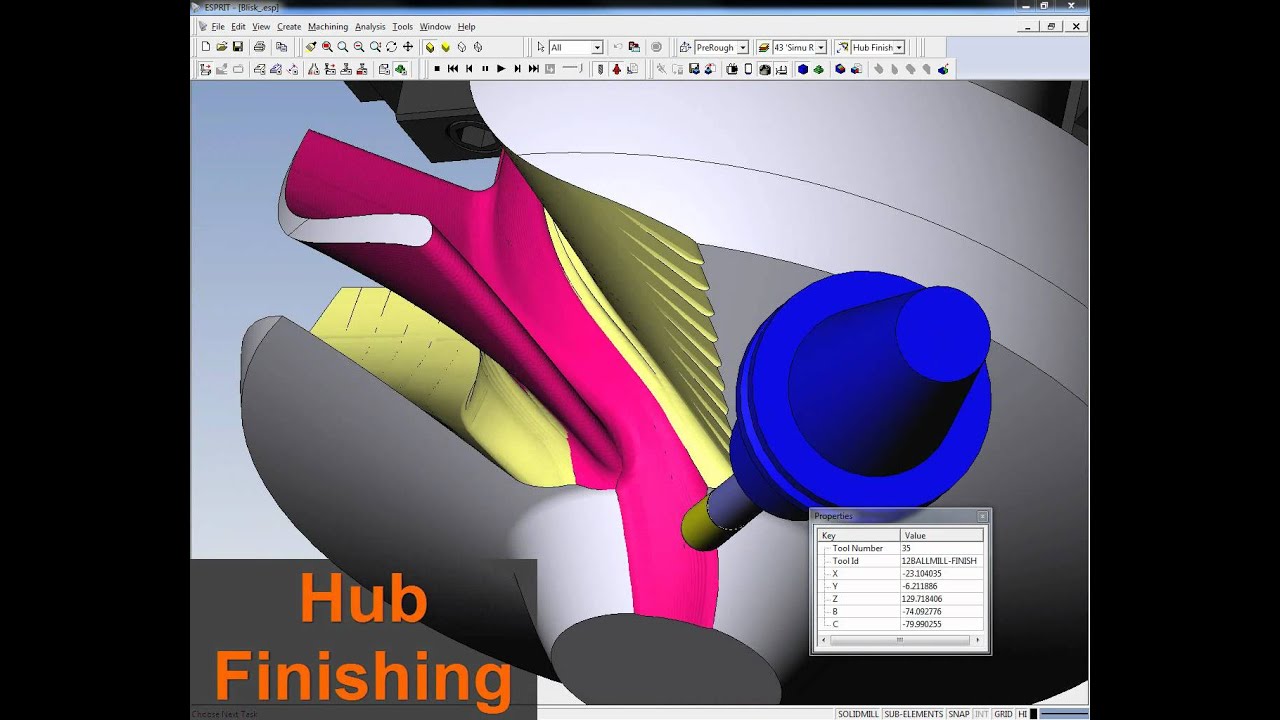Image resolution: width=1280 pixels, height=720 pixels.
Task: Click the save stock floppy icon in simulation toolbar
Action: [694, 69]
